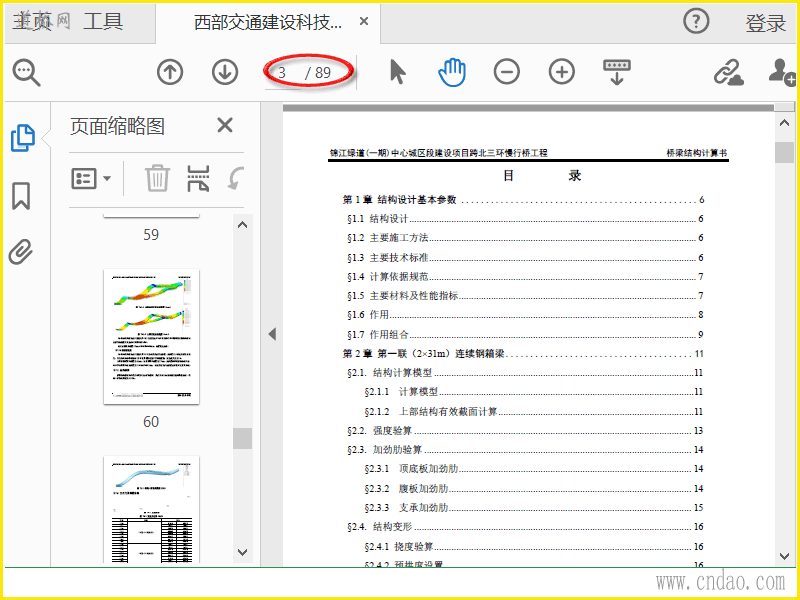Viewport: 800px width, 600px height.
Task: Select the arrow selection tool
Action: [397, 71]
